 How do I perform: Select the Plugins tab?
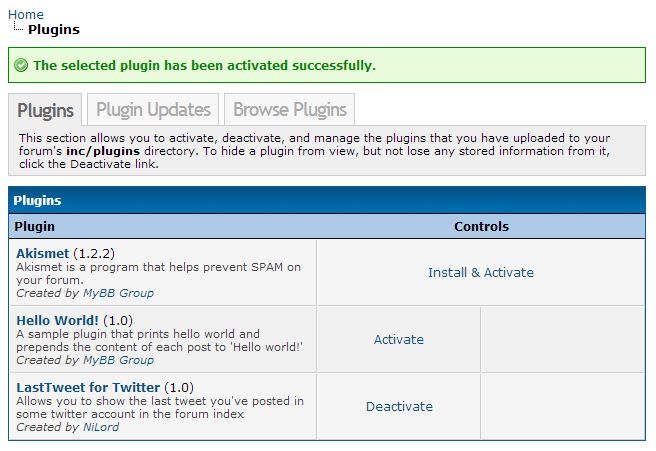(46, 110)
